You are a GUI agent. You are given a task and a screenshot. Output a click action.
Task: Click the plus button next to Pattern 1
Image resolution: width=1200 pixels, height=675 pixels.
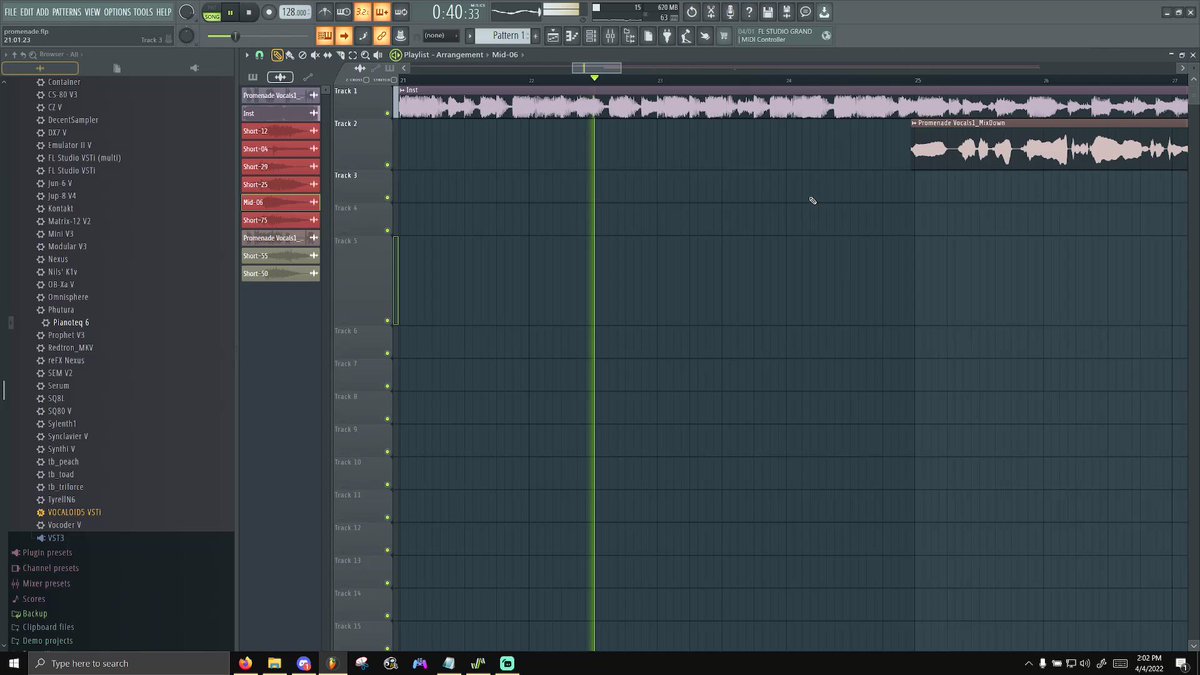point(535,36)
